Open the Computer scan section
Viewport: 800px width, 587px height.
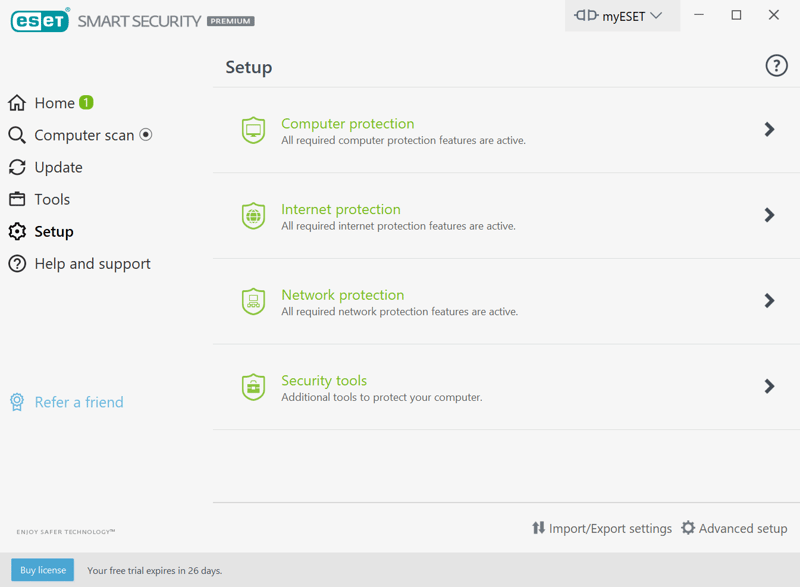click(84, 135)
